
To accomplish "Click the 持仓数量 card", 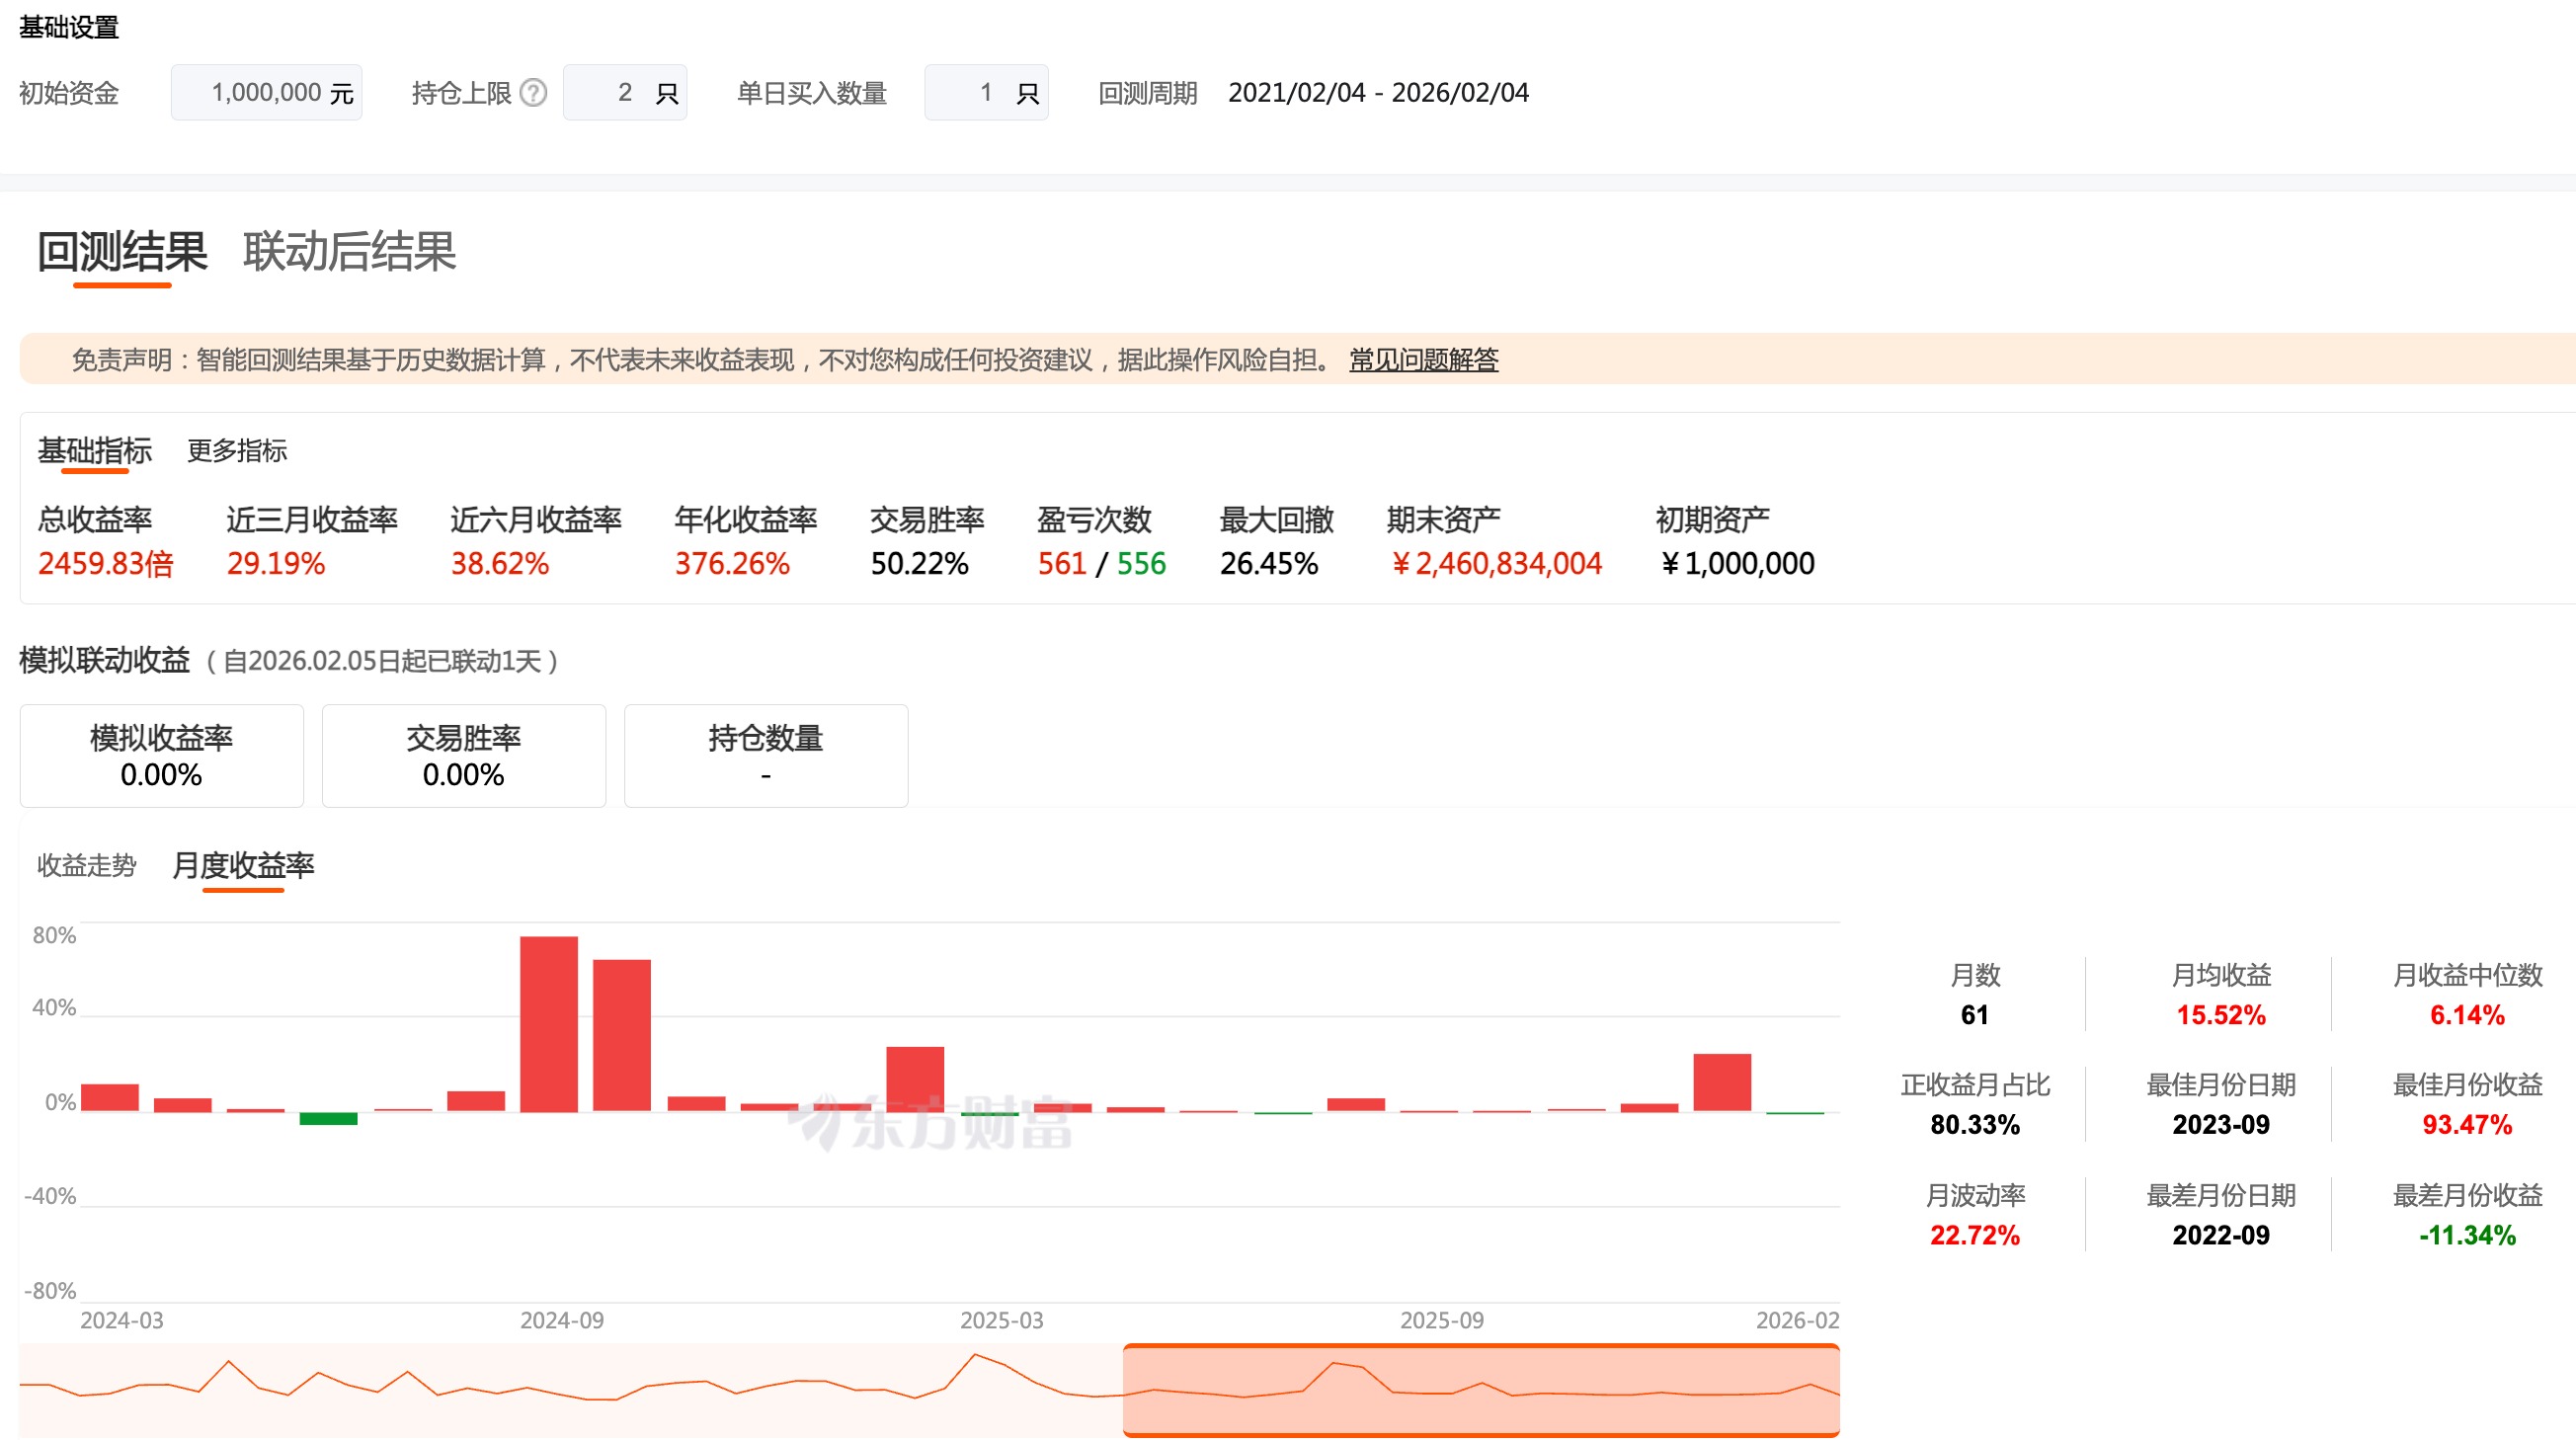I will point(765,756).
